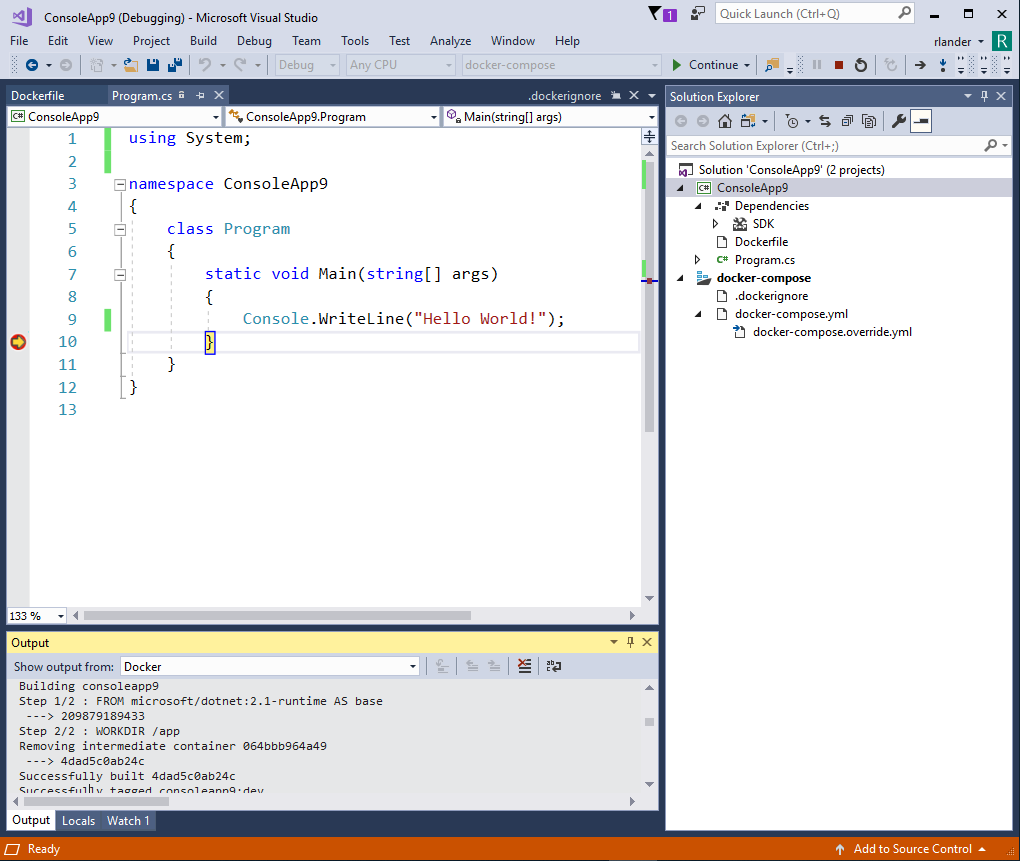The height and width of the screenshot is (861, 1020).
Task: Click the Save All icon
Action: [x=174, y=65]
